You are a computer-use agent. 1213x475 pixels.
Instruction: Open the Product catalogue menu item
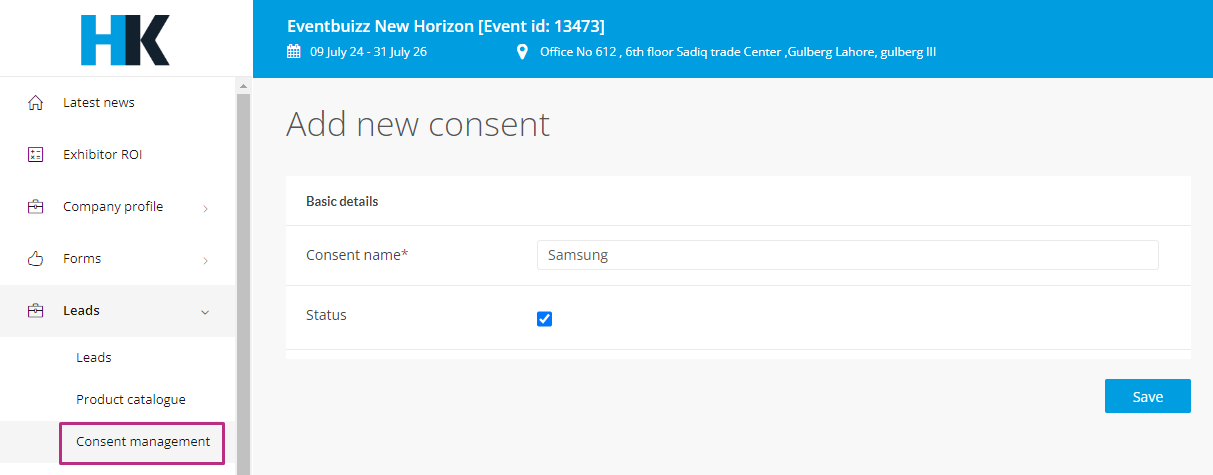pos(131,399)
